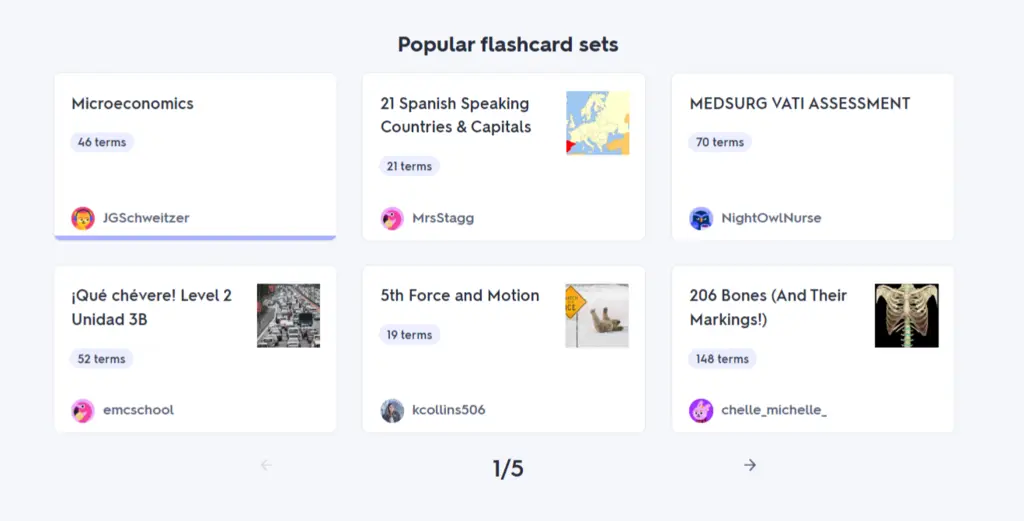Open the Europe map thumbnail
The width and height of the screenshot is (1024, 521).
(597, 123)
